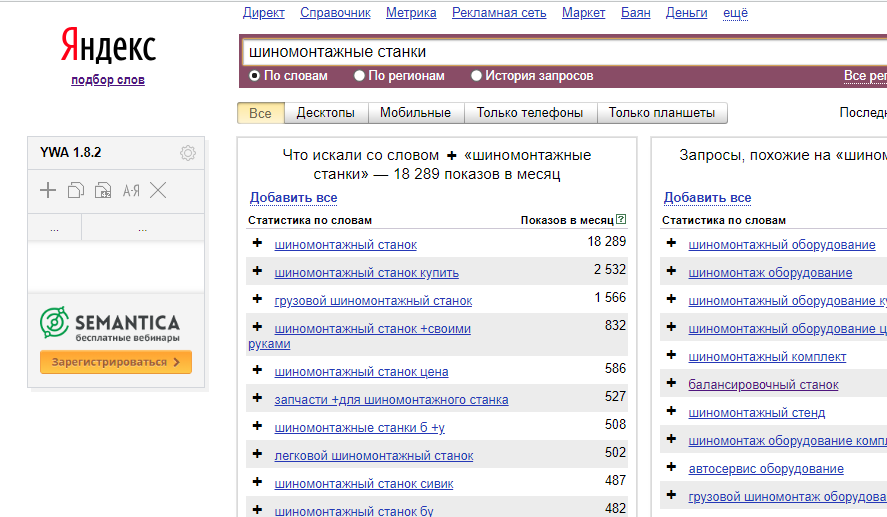Open the 'Все регионы' region selector
The image size is (887, 517).
864,76
